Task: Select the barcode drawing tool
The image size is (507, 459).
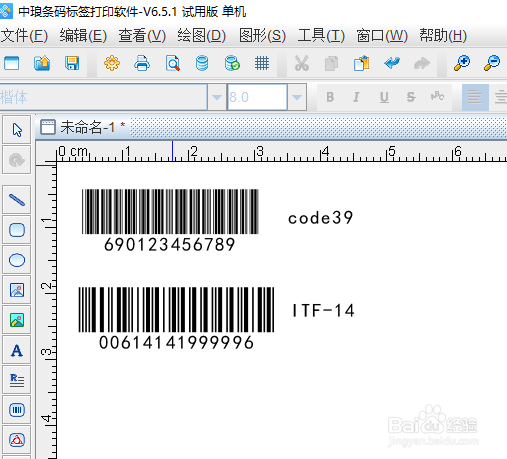Action: (x=17, y=410)
